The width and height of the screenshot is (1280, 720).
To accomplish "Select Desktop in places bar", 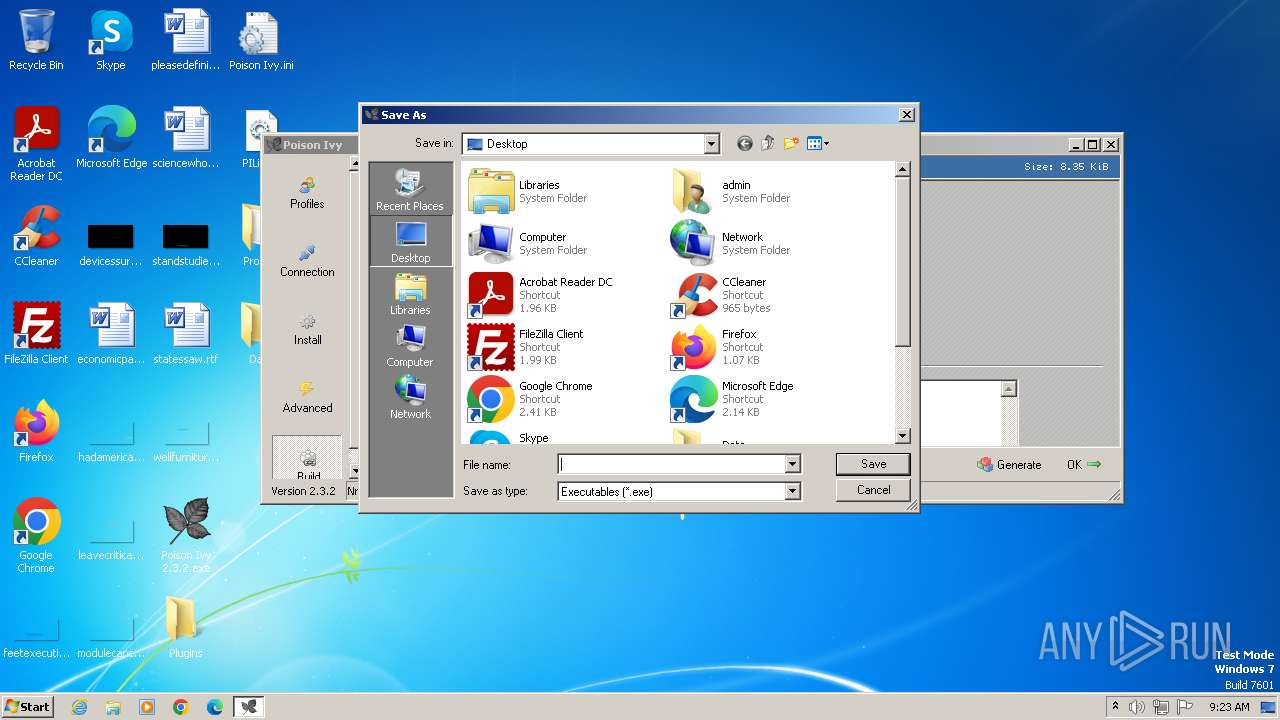I will 410,242.
